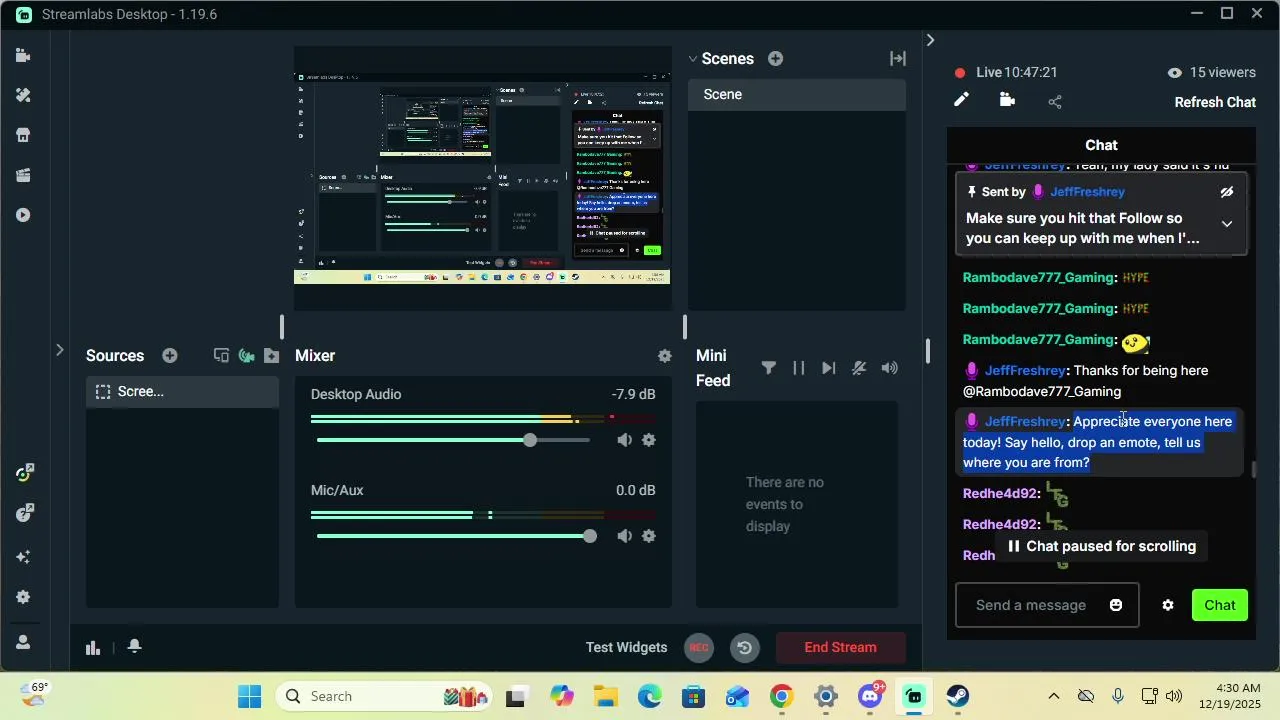The image size is (1280, 720).
Task: Mute Mini Feed event alerts
Action: 858,368
